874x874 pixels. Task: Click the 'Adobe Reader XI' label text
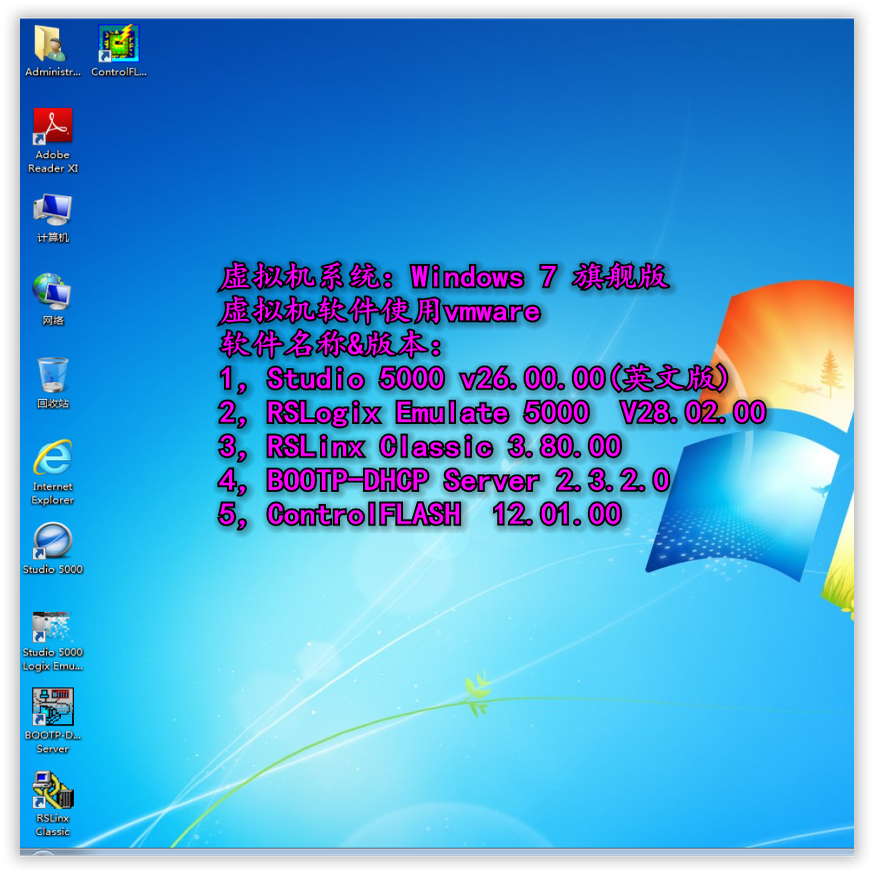[x=53, y=161]
